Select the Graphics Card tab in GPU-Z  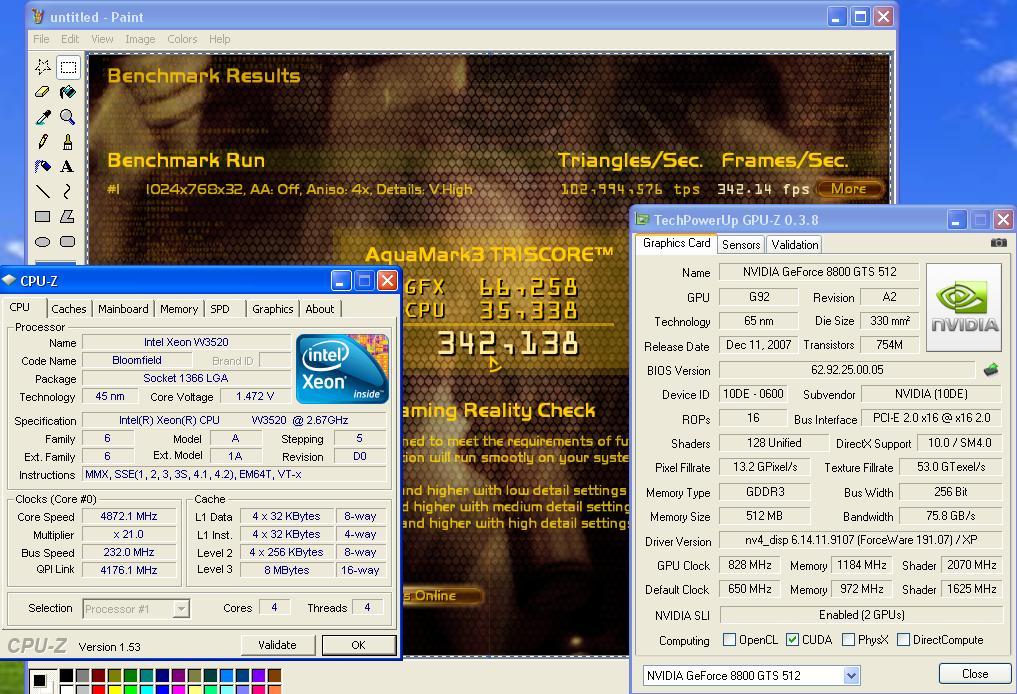pos(676,243)
